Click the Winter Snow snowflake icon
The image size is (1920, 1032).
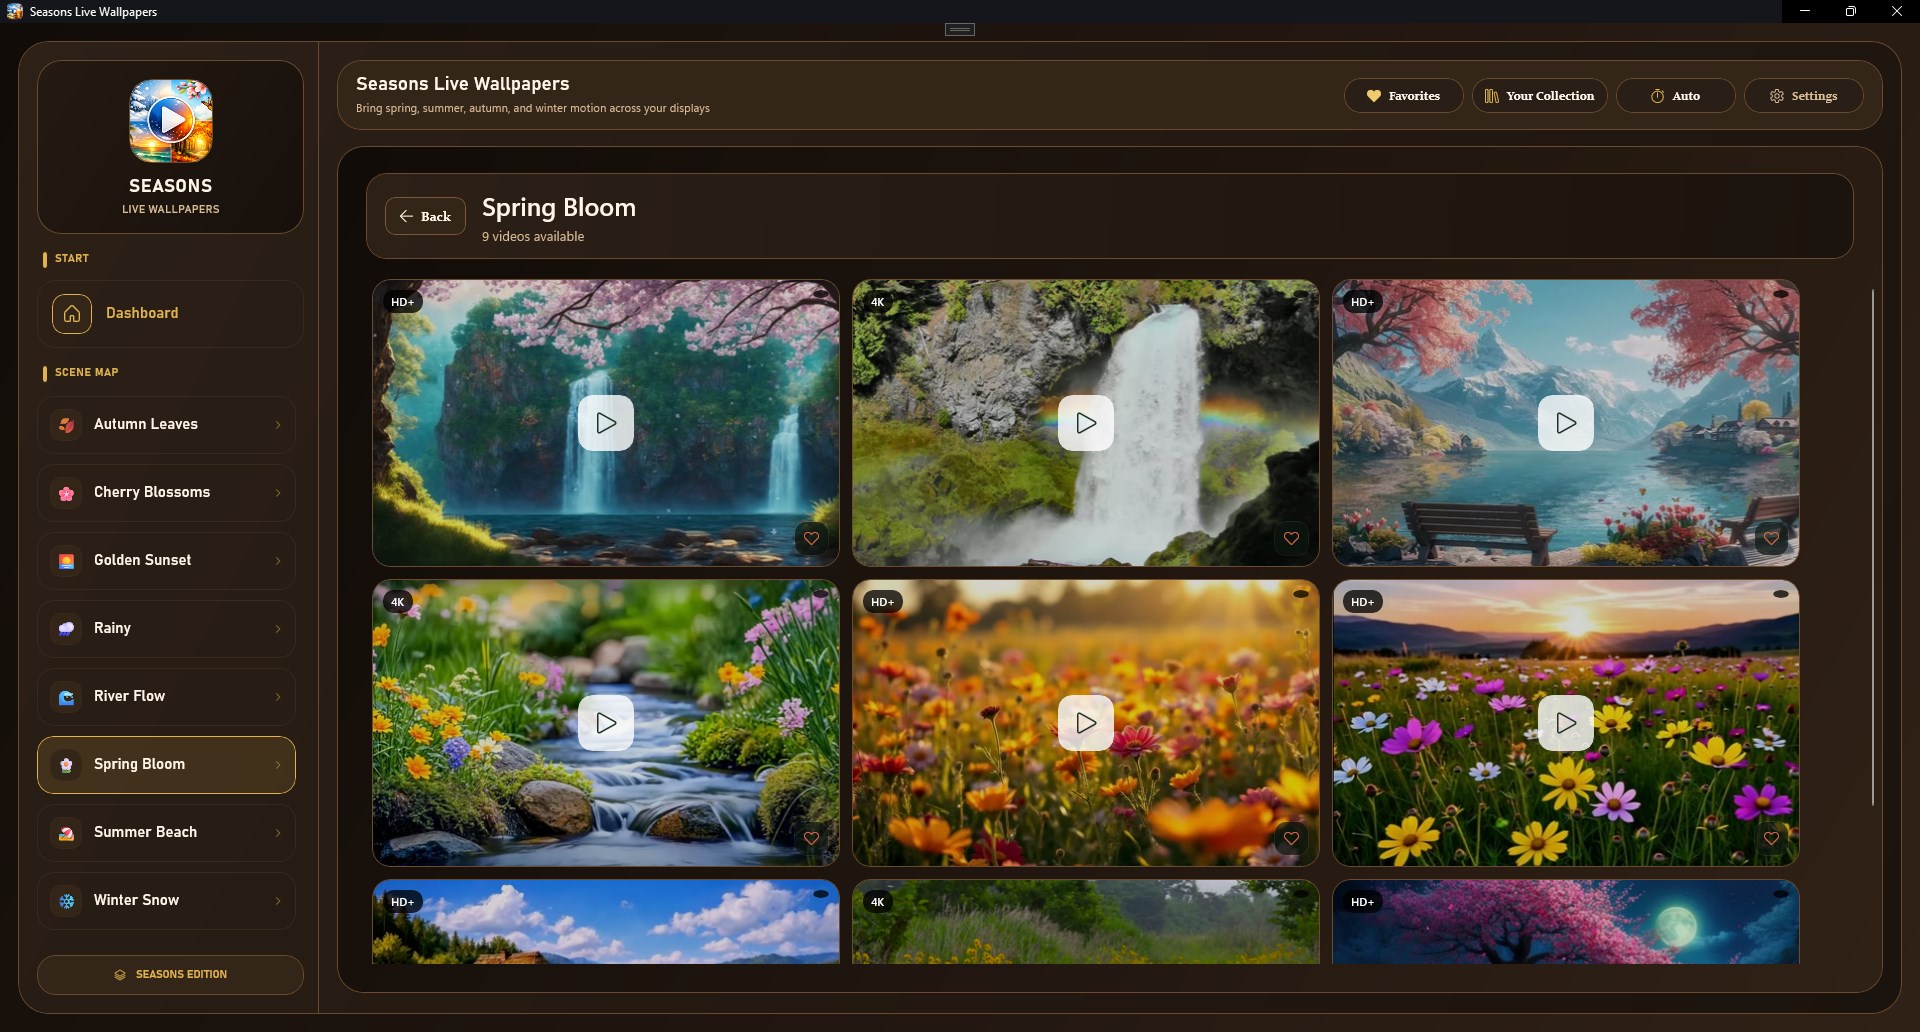coord(67,901)
